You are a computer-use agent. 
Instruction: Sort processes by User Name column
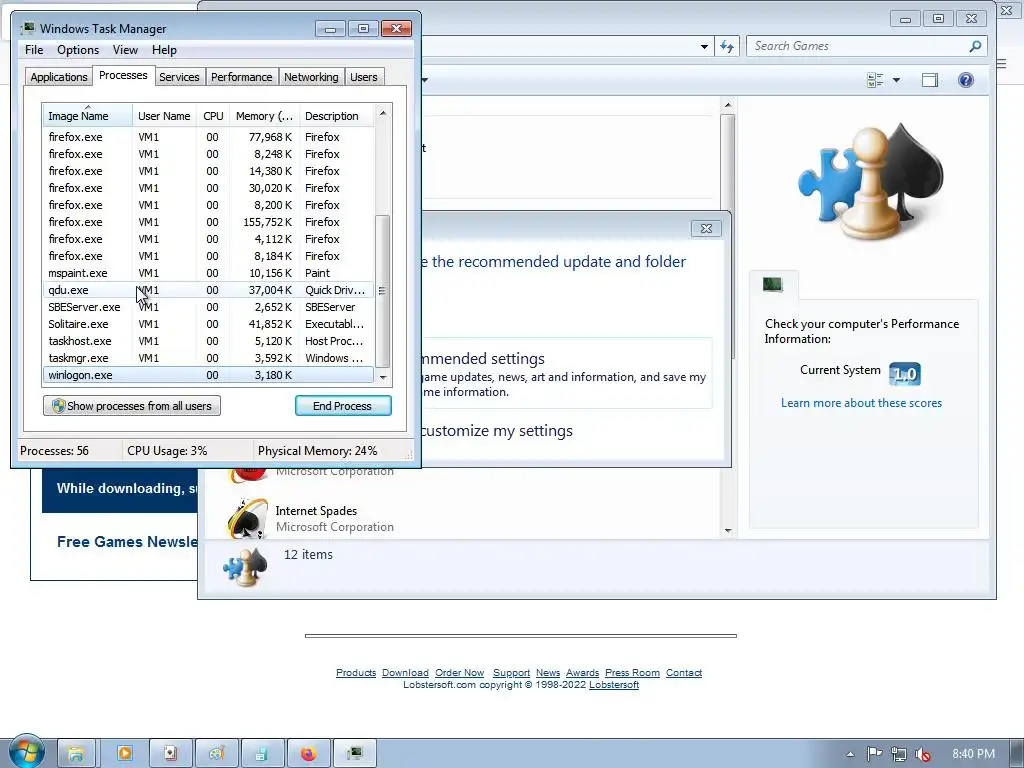[x=164, y=116]
